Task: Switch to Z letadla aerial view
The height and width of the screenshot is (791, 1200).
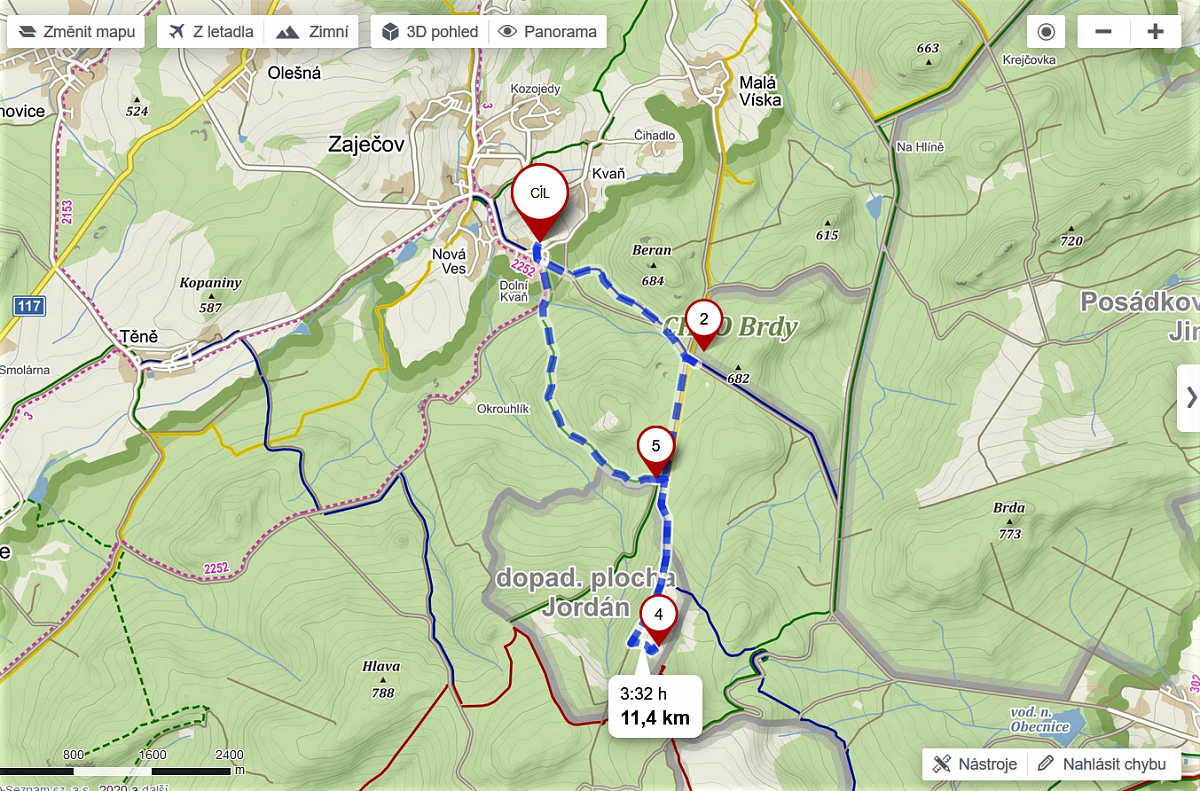Action: coord(209,32)
